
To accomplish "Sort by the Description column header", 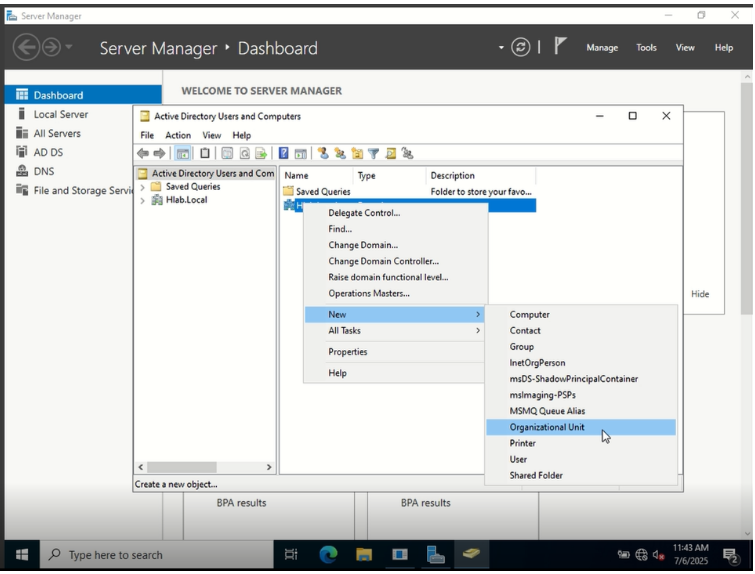I will [481, 176].
